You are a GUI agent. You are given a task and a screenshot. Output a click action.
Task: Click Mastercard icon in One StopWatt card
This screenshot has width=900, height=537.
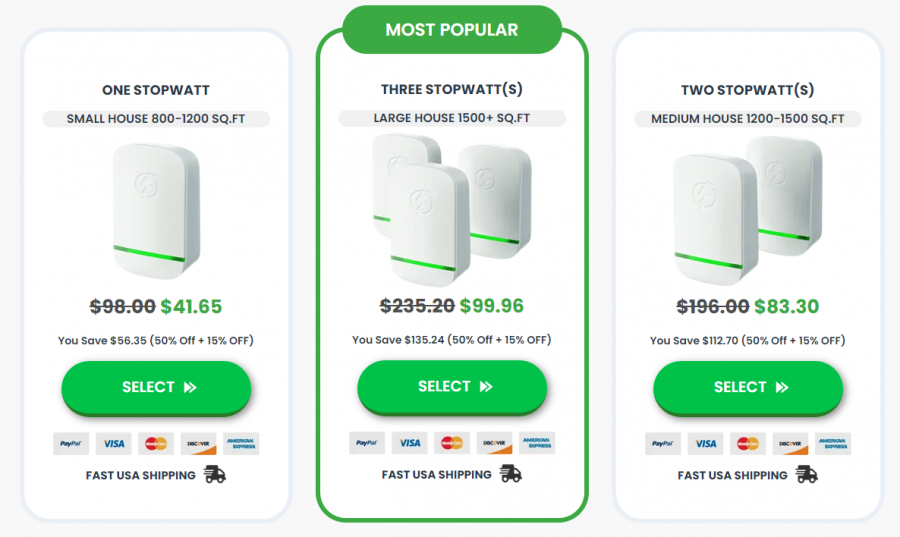(x=156, y=443)
